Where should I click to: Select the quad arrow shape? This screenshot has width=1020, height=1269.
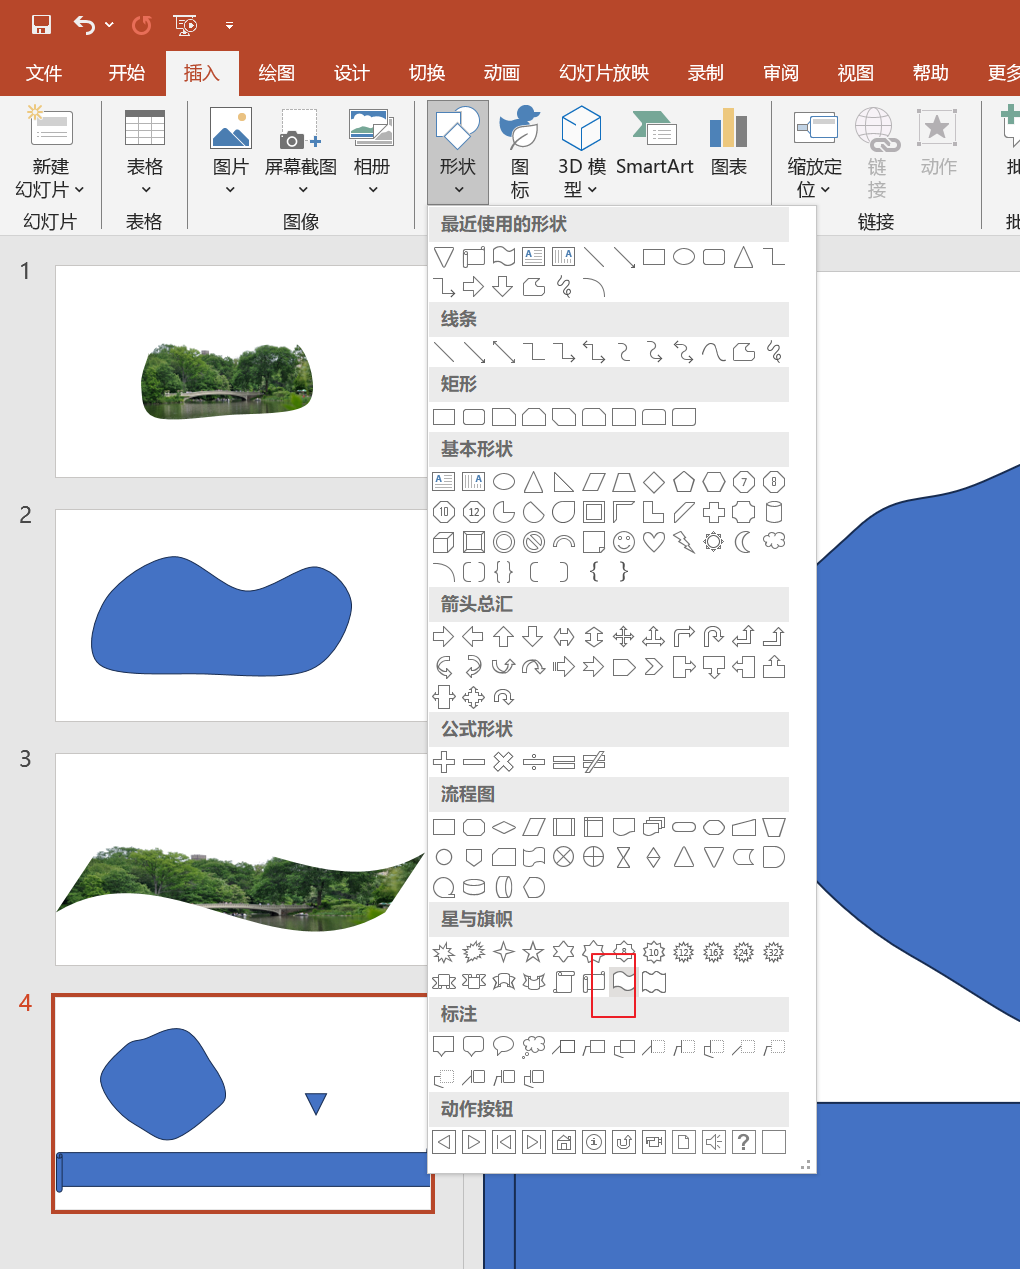point(624,637)
